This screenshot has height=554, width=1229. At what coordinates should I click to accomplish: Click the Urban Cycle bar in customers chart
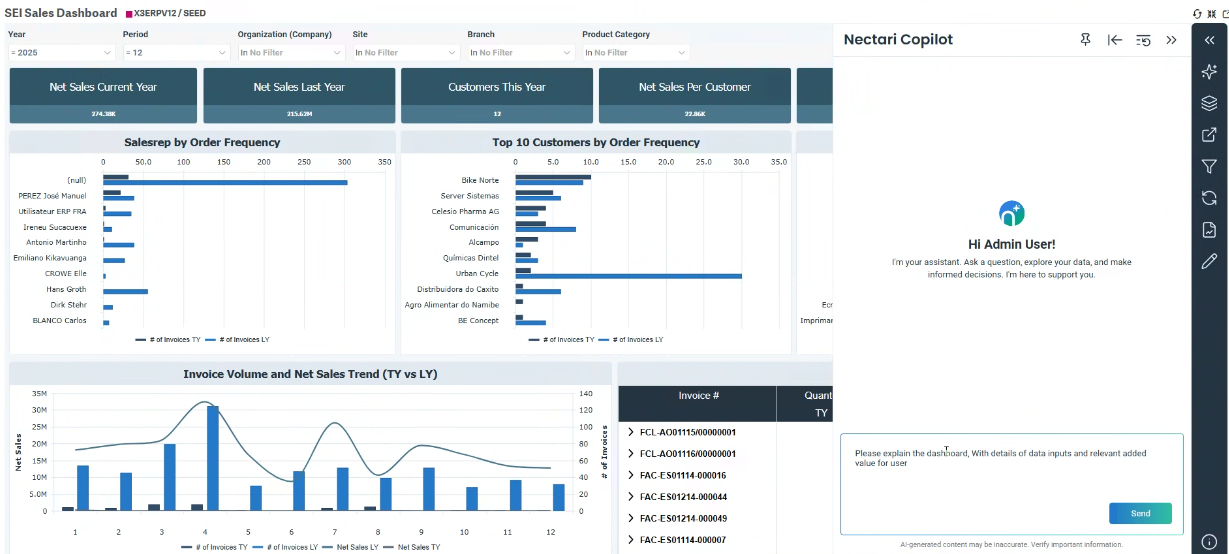click(629, 275)
